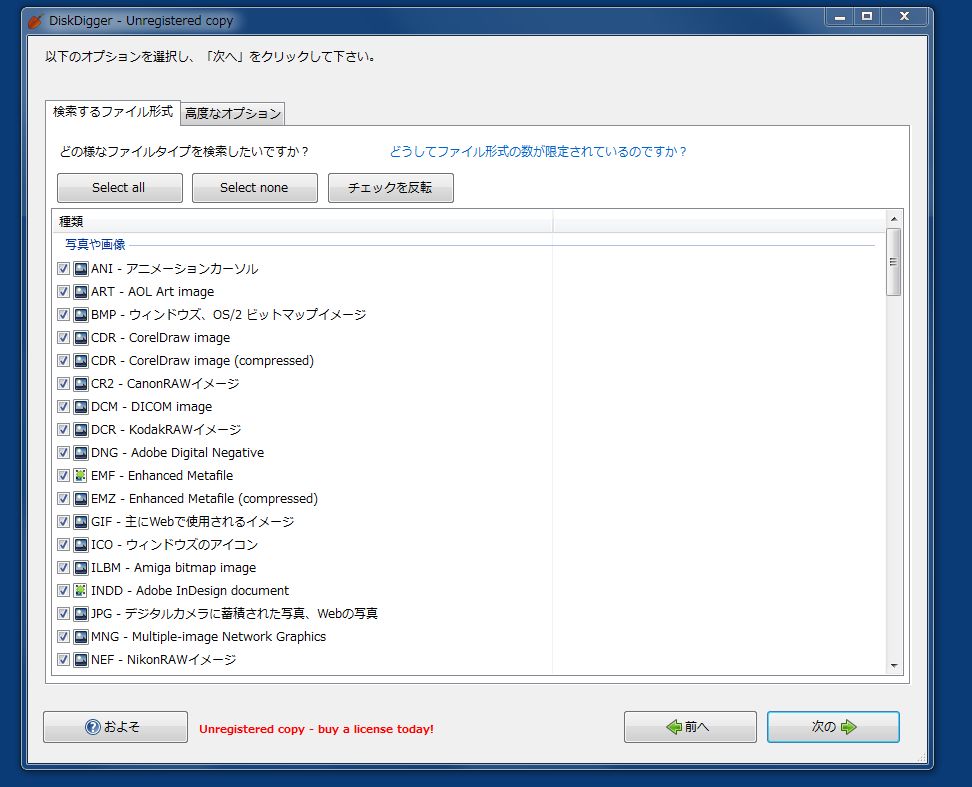972x787 pixels.
Task: Go back with the 前へ button
Action: coord(690,727)
